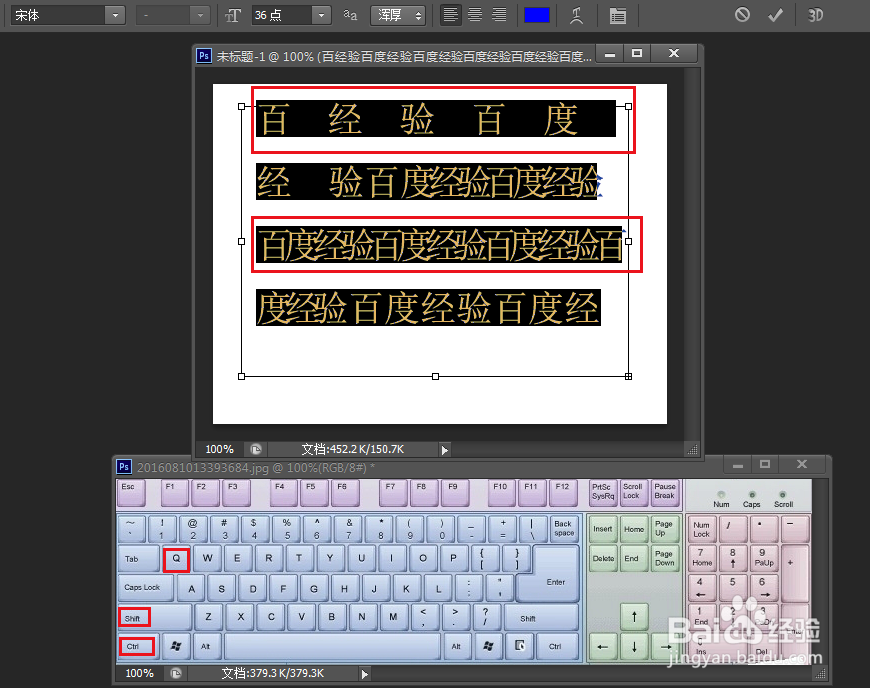The image size is (870, 688).
Task: Toggle the Character and Paragraph panels
Action: 618,16
